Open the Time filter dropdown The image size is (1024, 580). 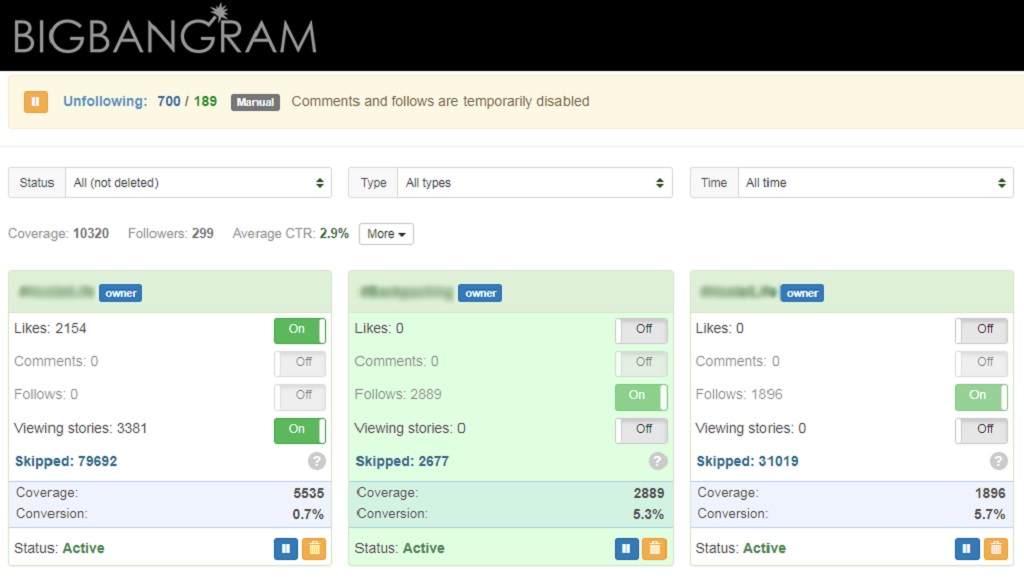point(876,183)
